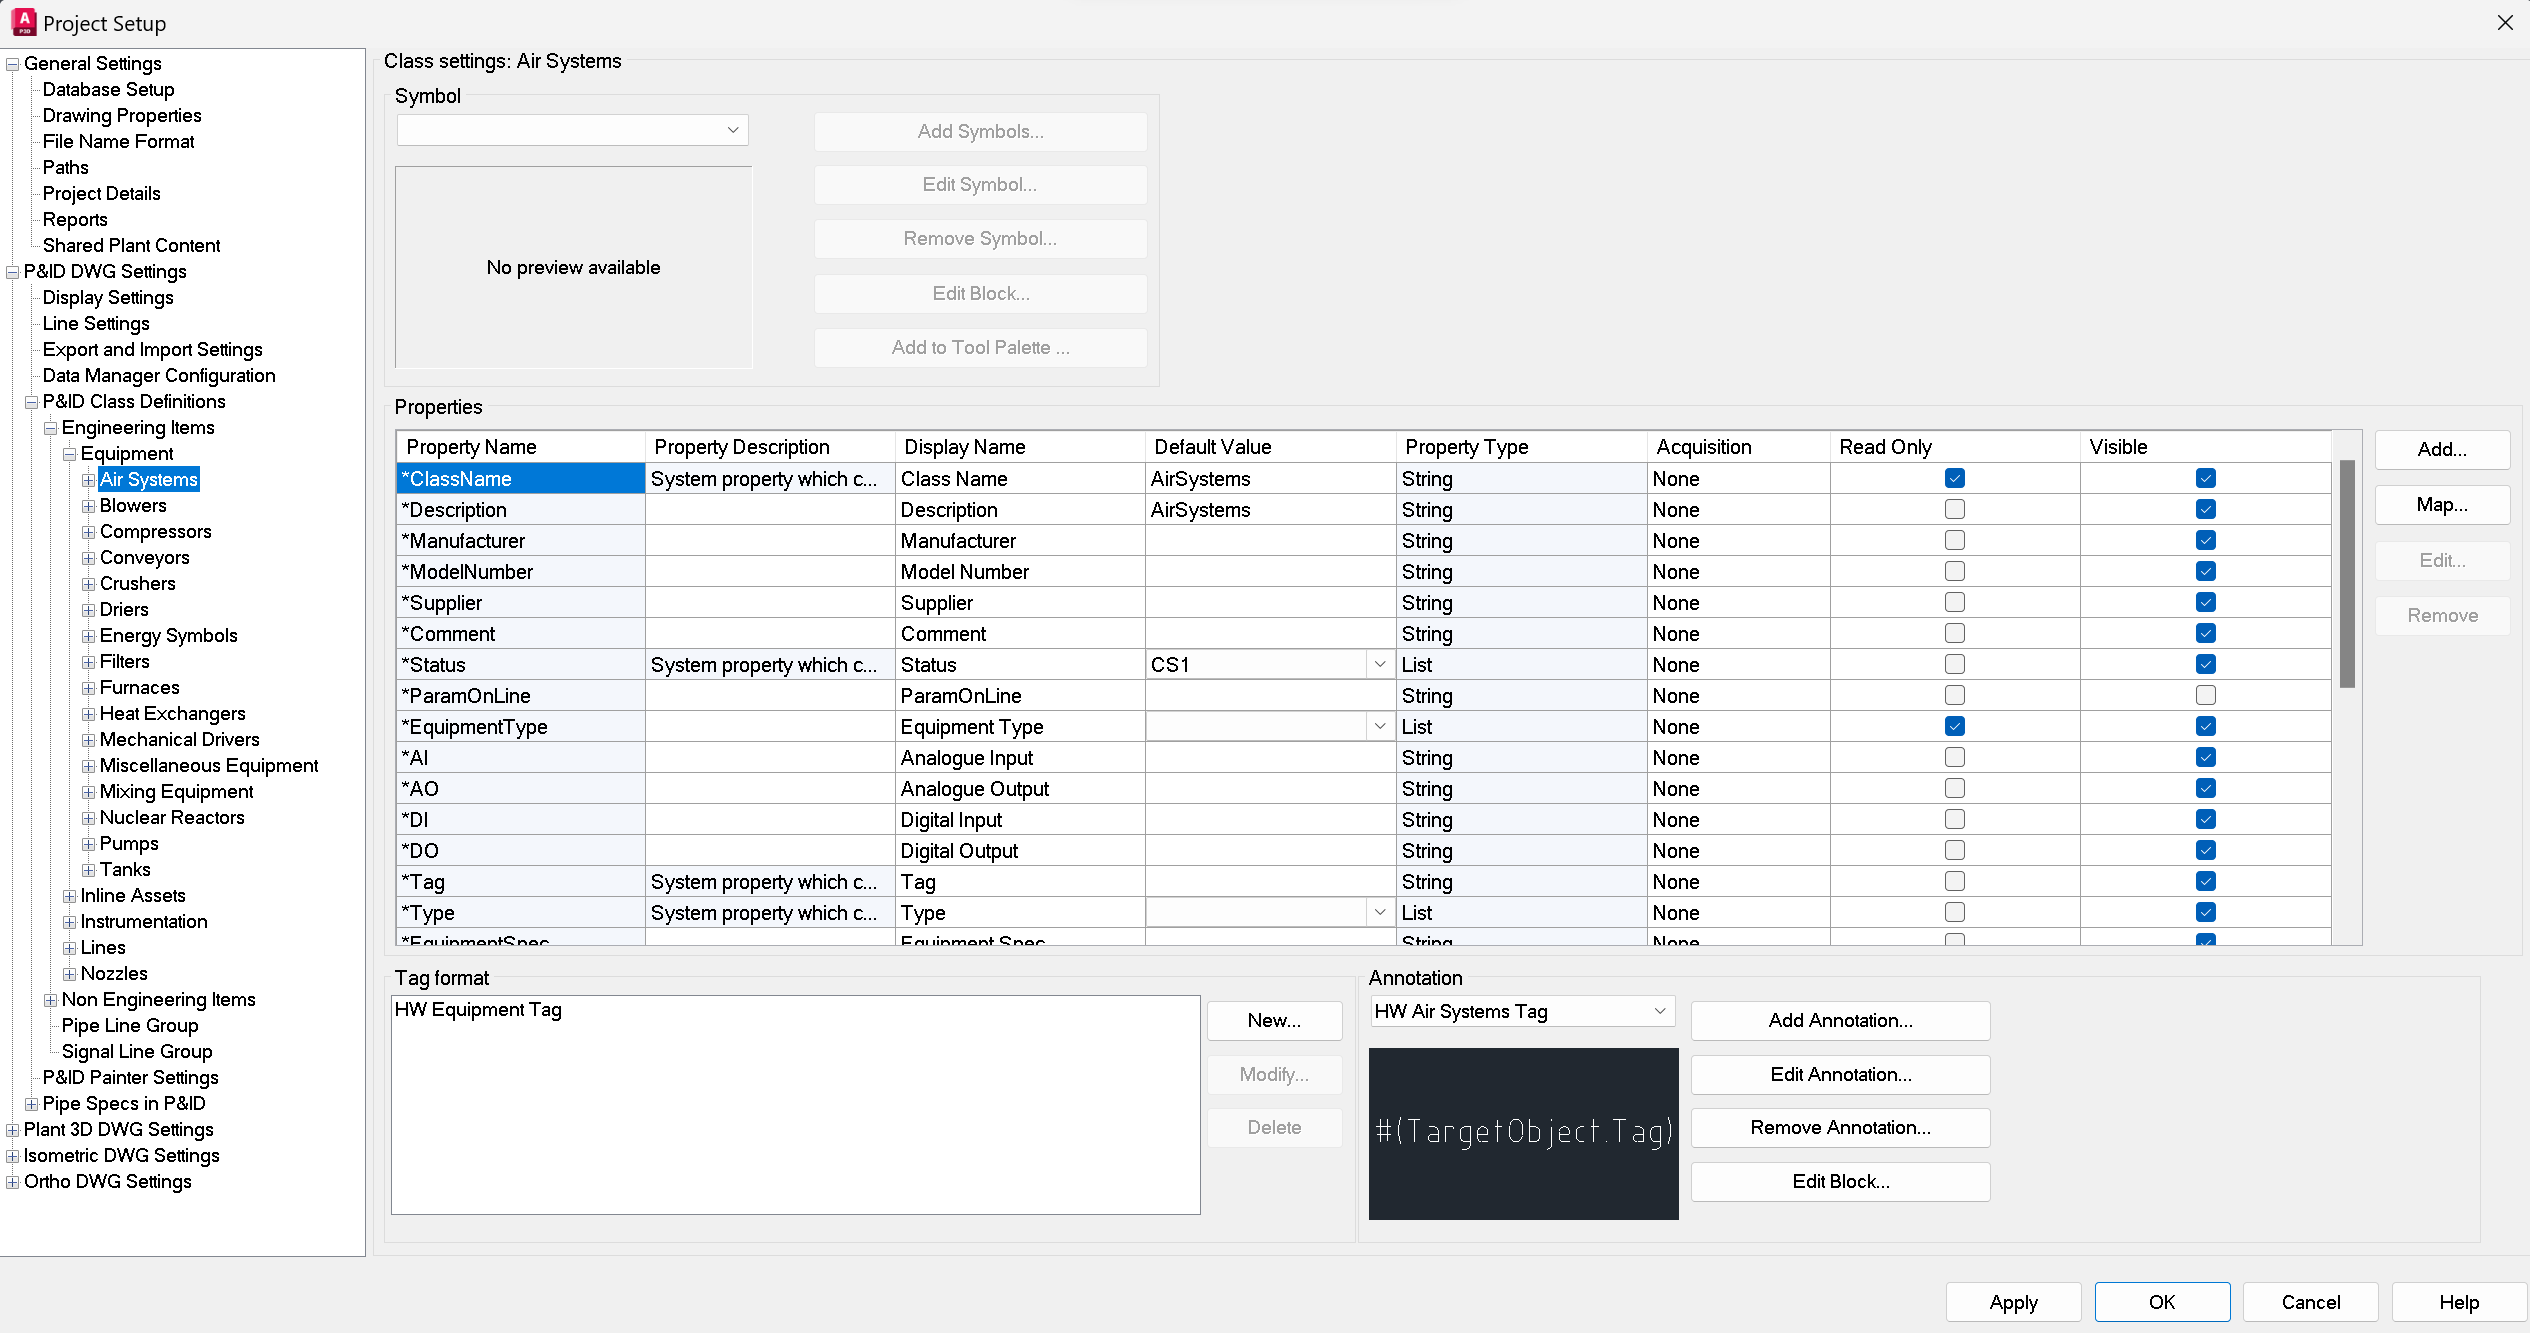Select the Heat Exchangers tree item
The height and width of the screenshot is (1333, 2530).
coord(172,713)
